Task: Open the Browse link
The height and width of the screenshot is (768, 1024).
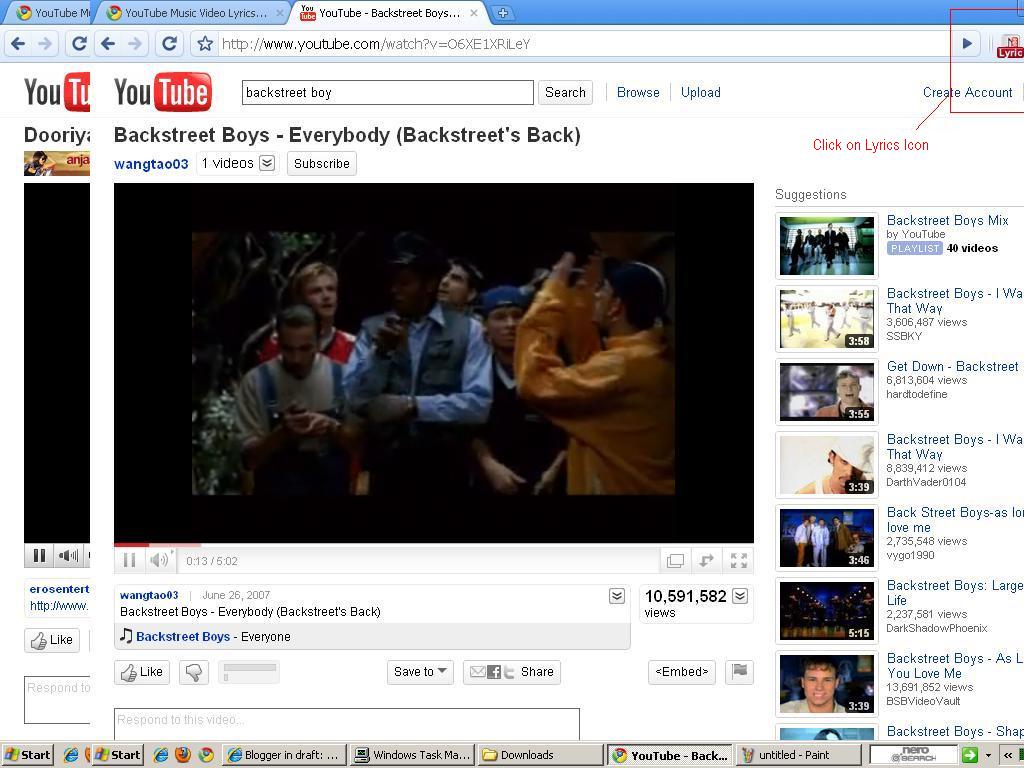Action: [x=638, y=93]
